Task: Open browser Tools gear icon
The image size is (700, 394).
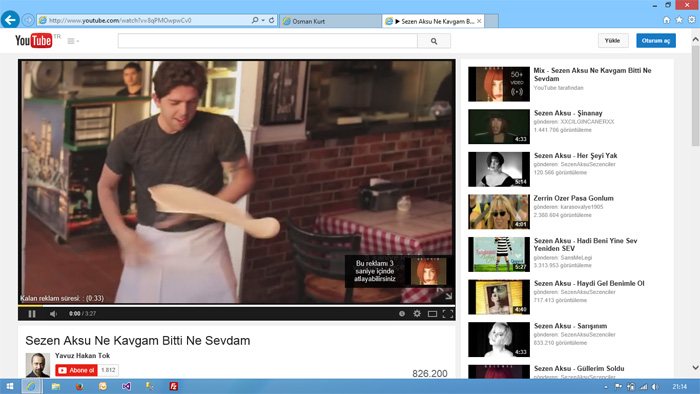Action: [692, 20]
